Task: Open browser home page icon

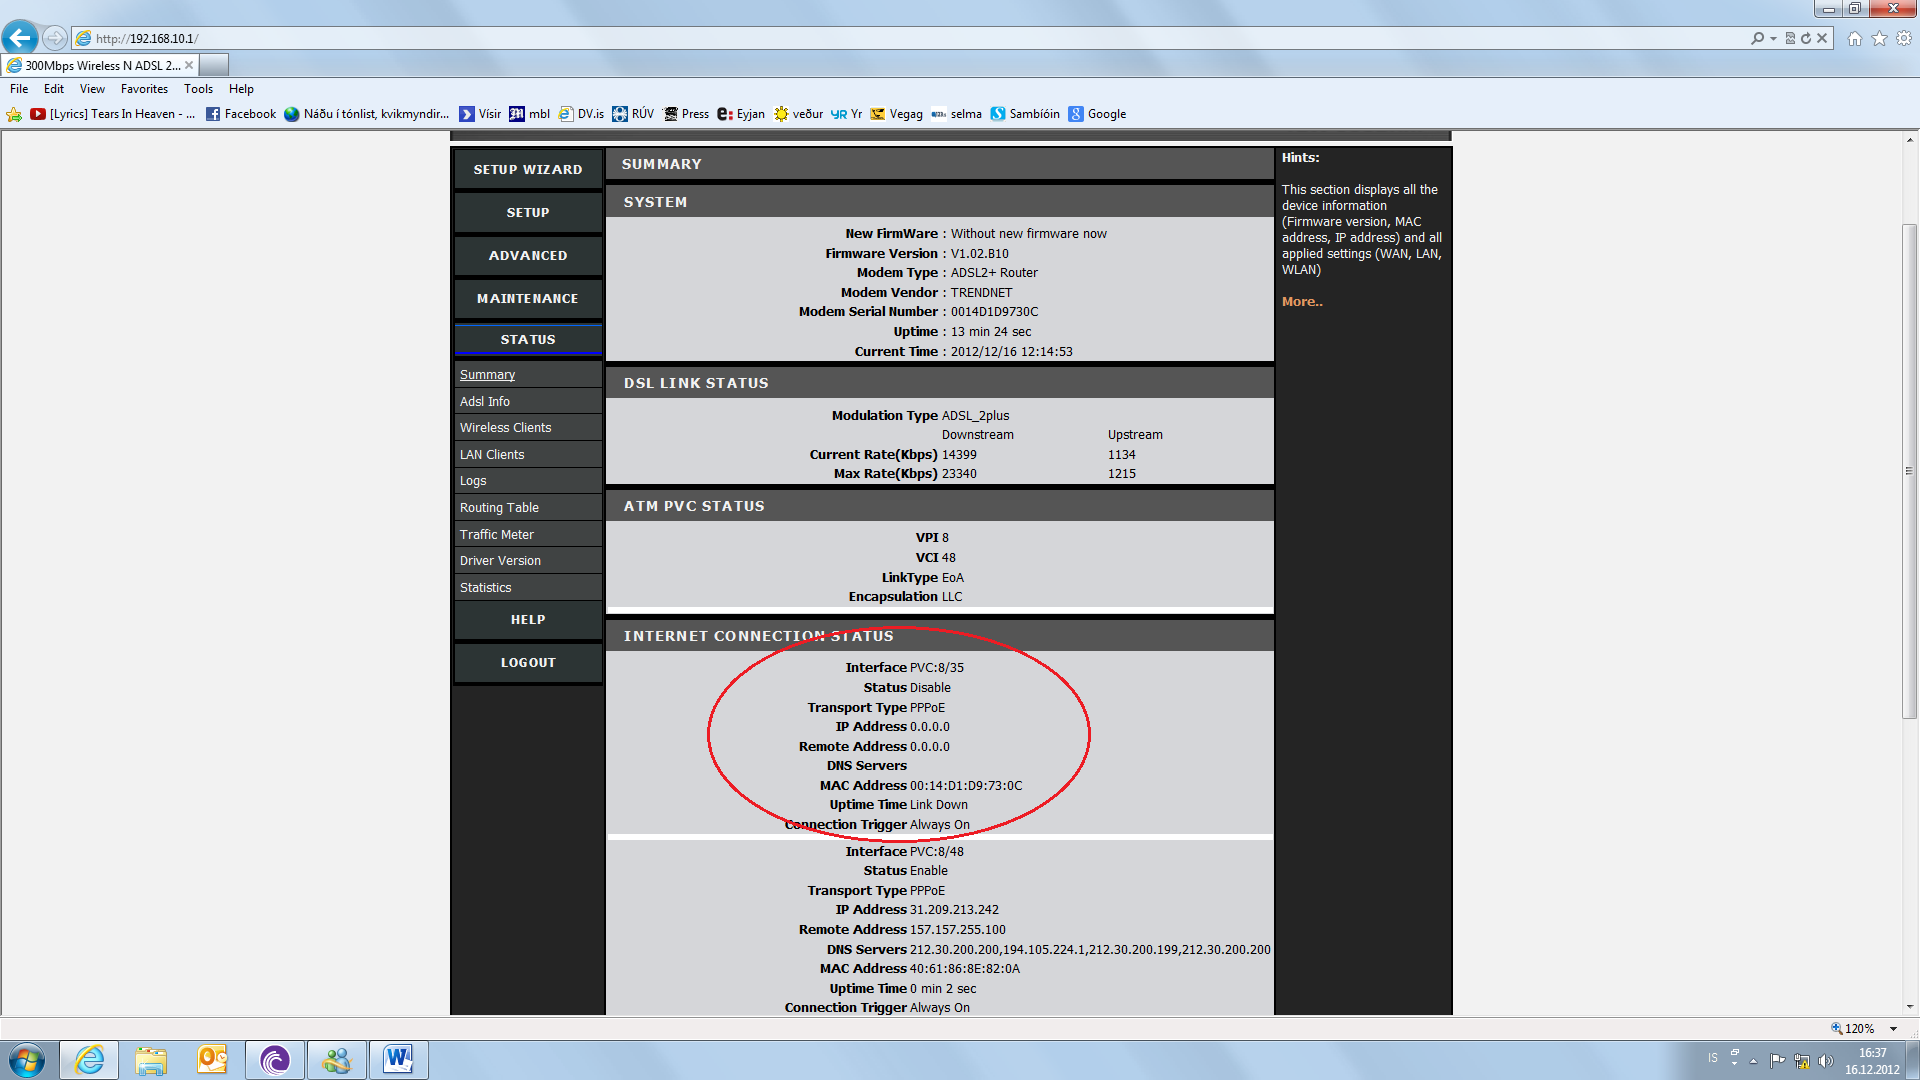Action: [x=1855, y=38]
